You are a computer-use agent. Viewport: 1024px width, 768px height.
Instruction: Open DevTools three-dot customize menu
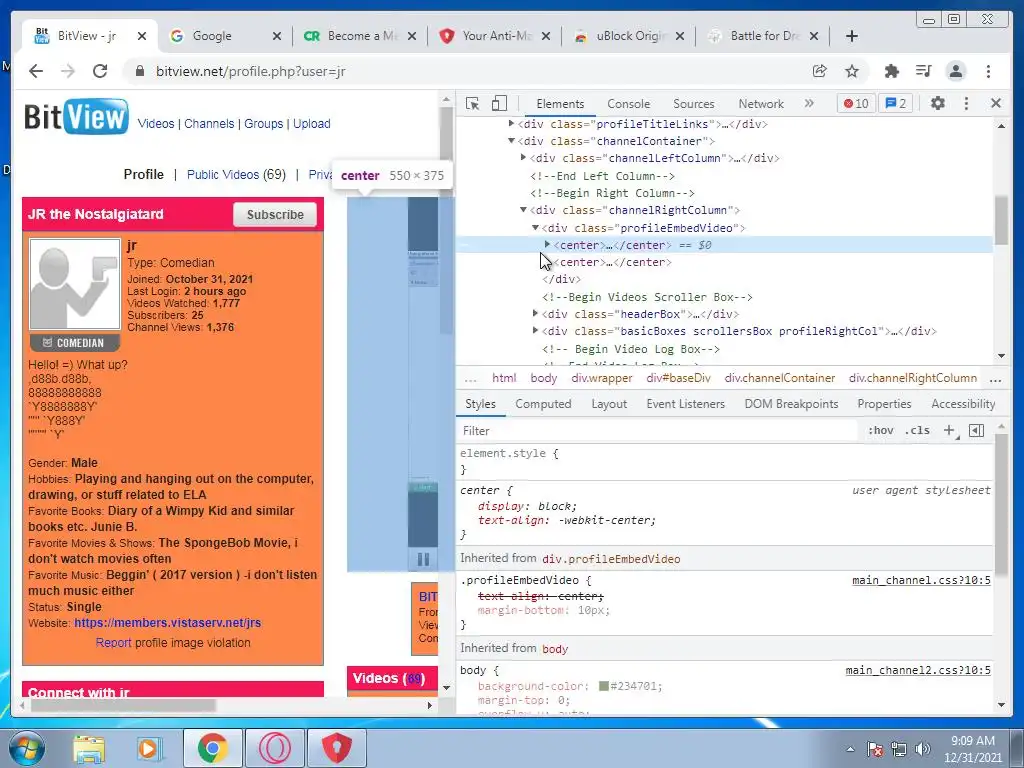click(x=967, y=103)
